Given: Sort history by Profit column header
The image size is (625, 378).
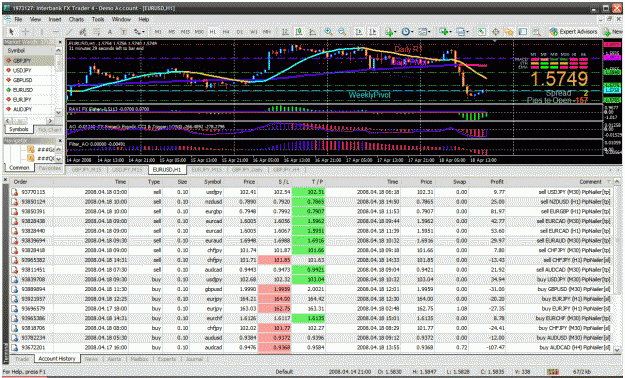Looking at the screenshot, I should (487, 182).
